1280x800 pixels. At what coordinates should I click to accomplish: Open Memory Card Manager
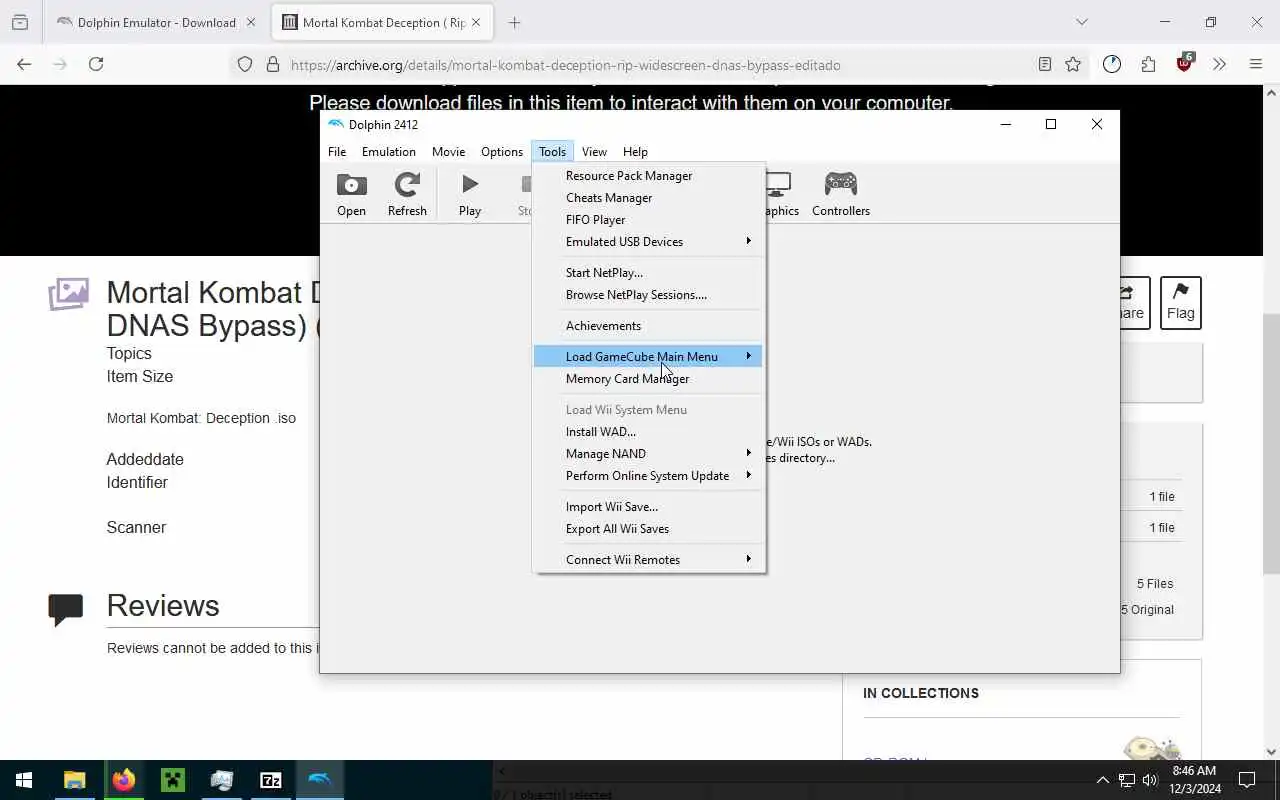point(648,379)
